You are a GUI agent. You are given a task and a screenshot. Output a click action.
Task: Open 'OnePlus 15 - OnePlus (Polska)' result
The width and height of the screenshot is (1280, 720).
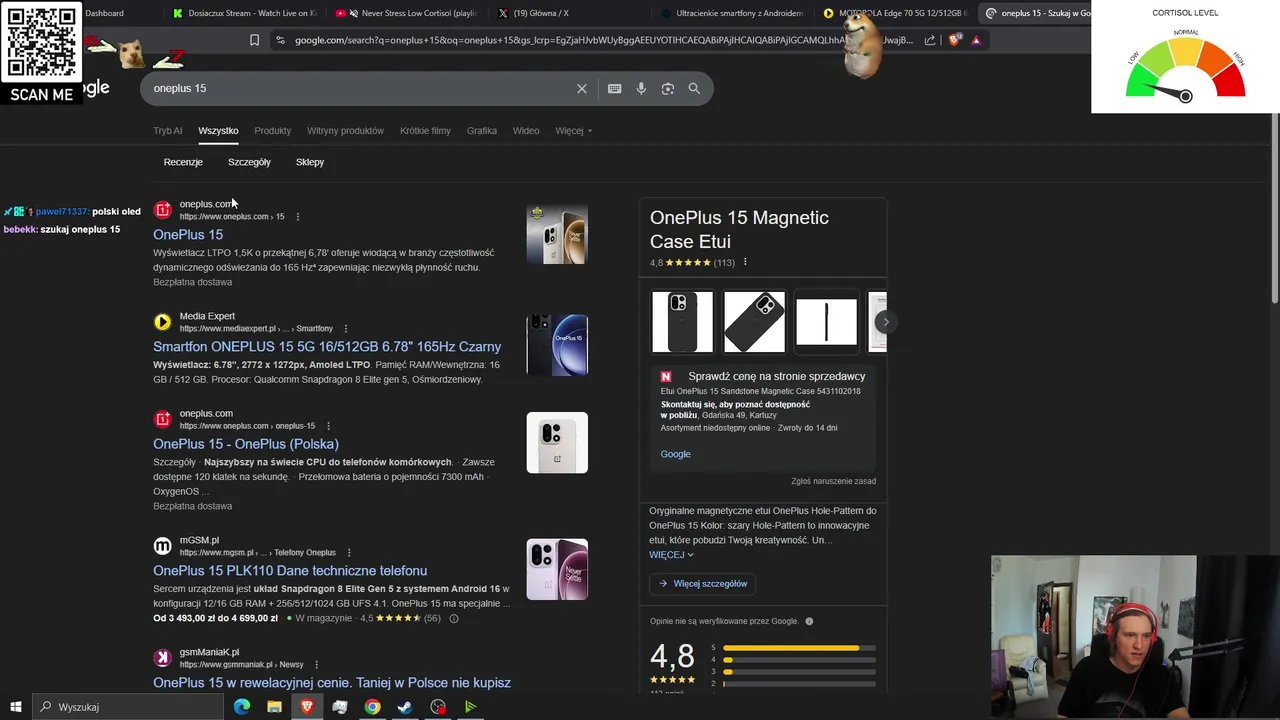tap(246, 444)
